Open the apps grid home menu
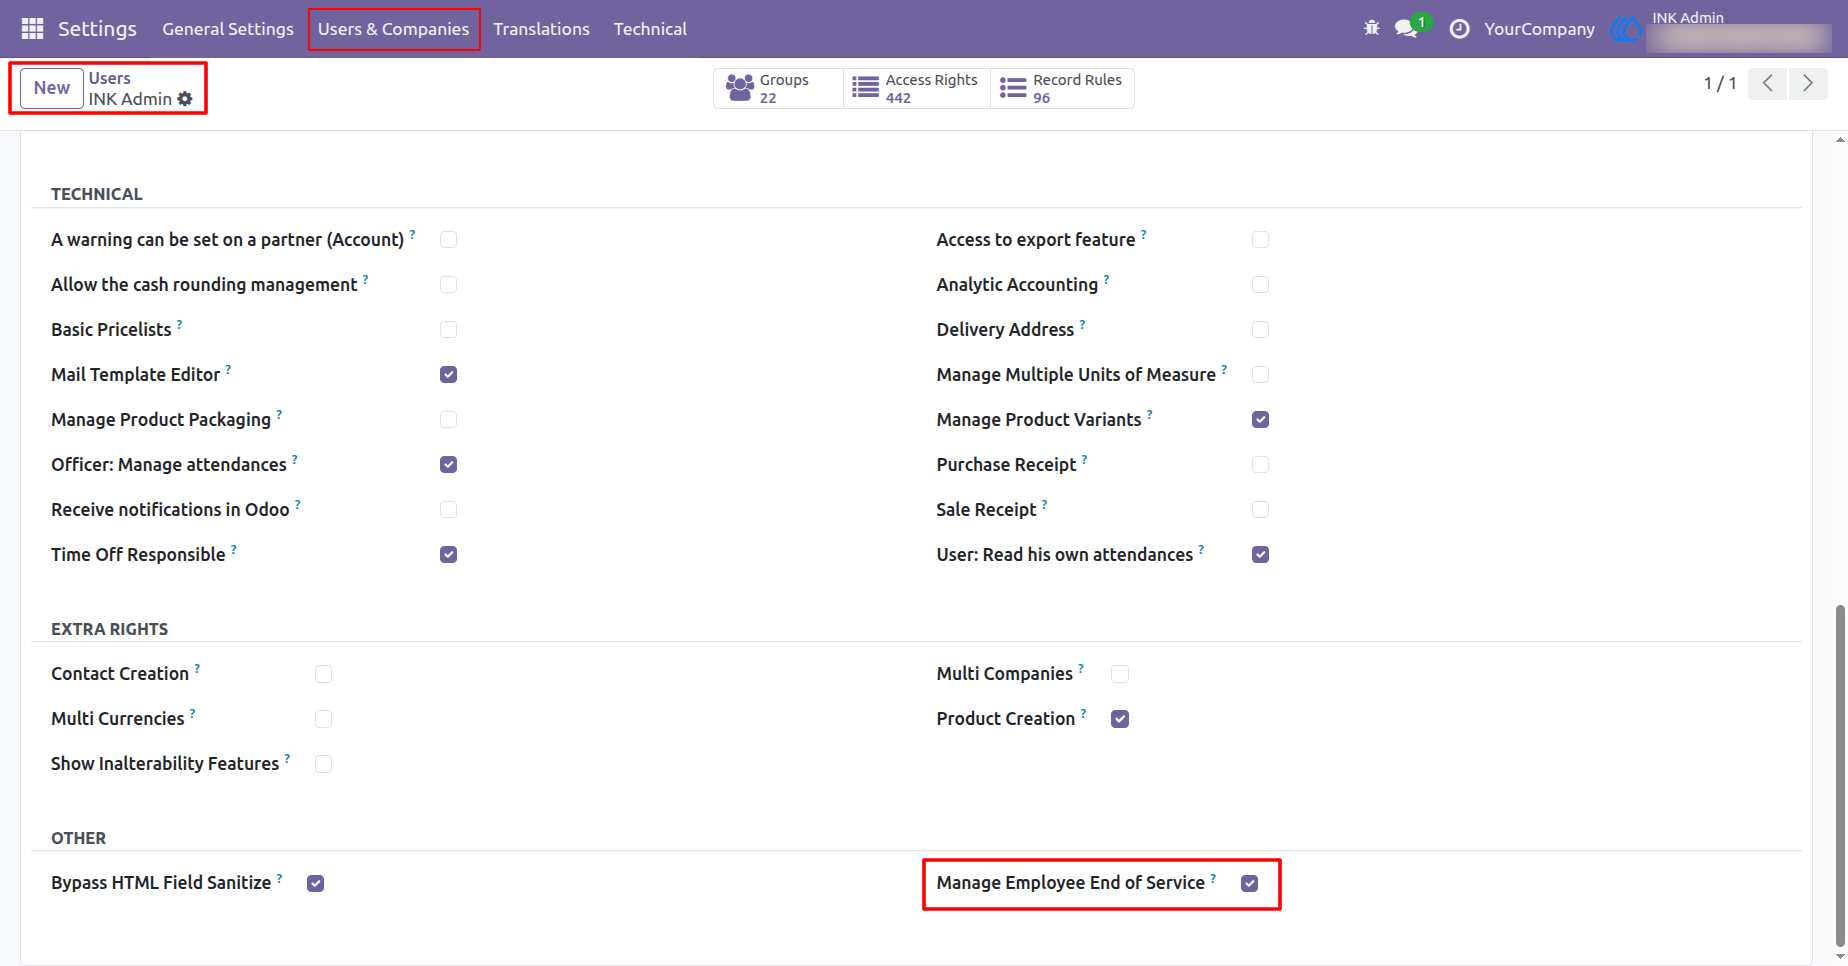Image resolution: width=1848 pixels, height=966 pixels. (x=32, y=29)
